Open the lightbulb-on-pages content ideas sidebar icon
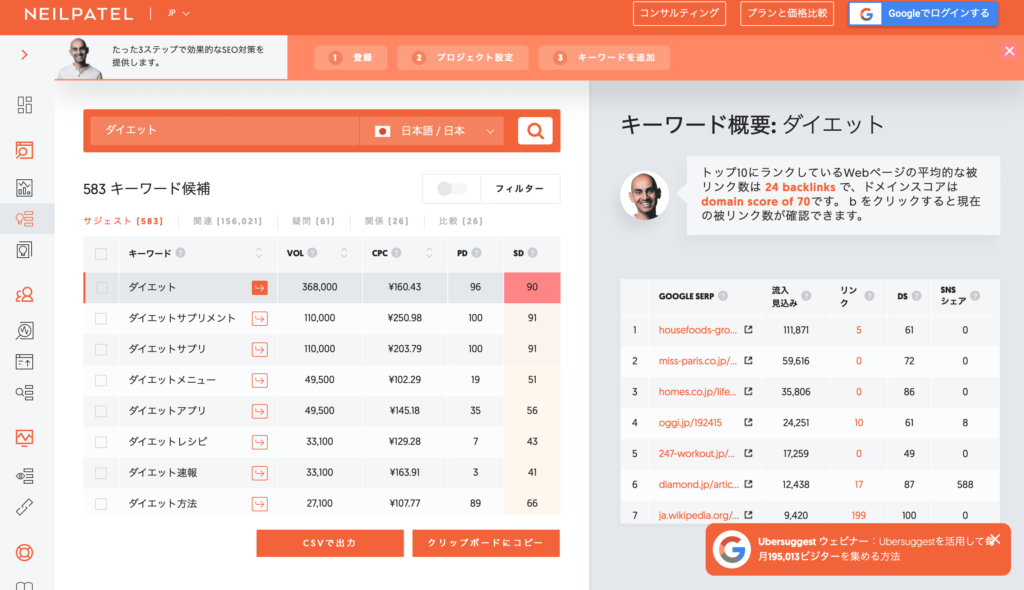Viewport: 1024px width, 590px height. coord(24,250)
